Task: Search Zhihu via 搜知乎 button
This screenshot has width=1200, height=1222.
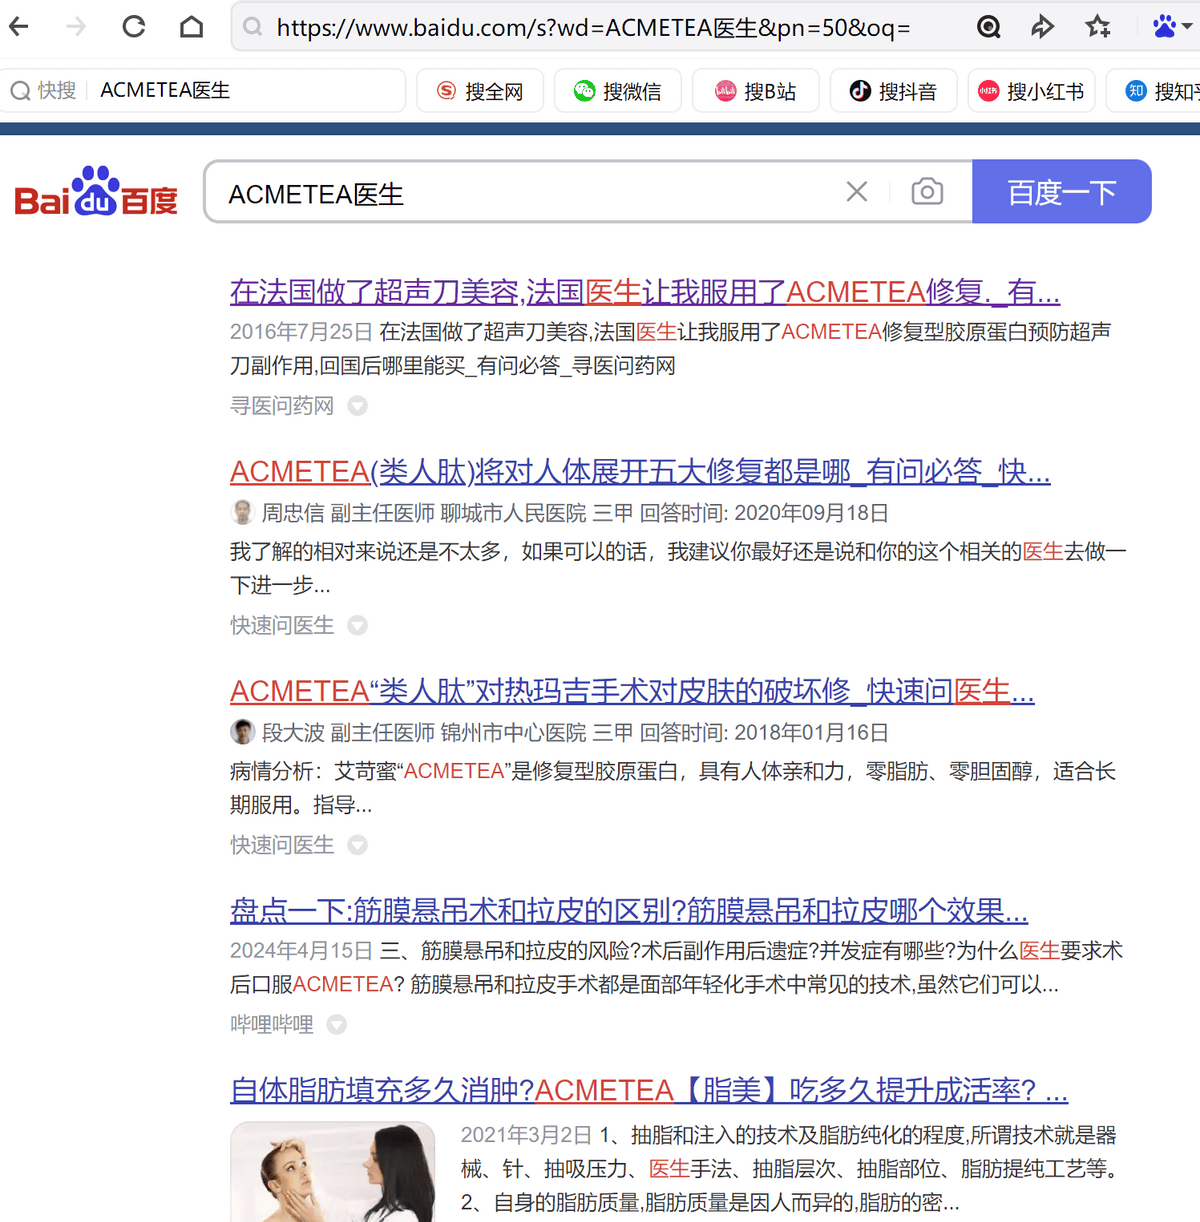Action: pos(1154,91)
